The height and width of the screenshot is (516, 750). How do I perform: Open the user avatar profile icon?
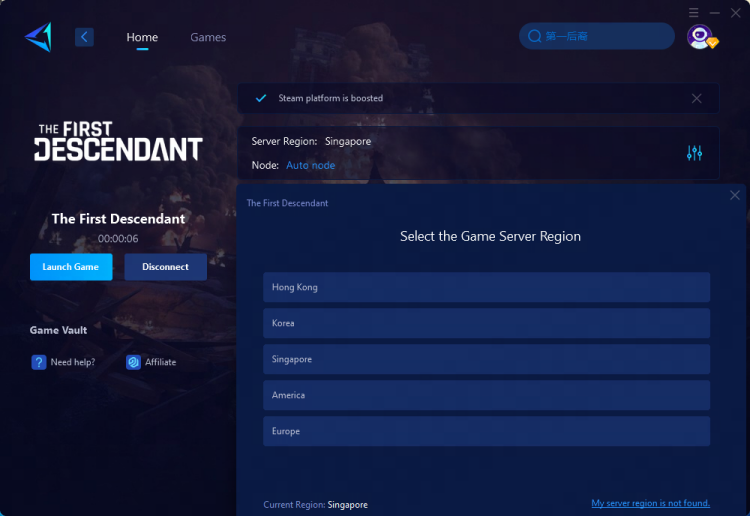click(700, 37)
